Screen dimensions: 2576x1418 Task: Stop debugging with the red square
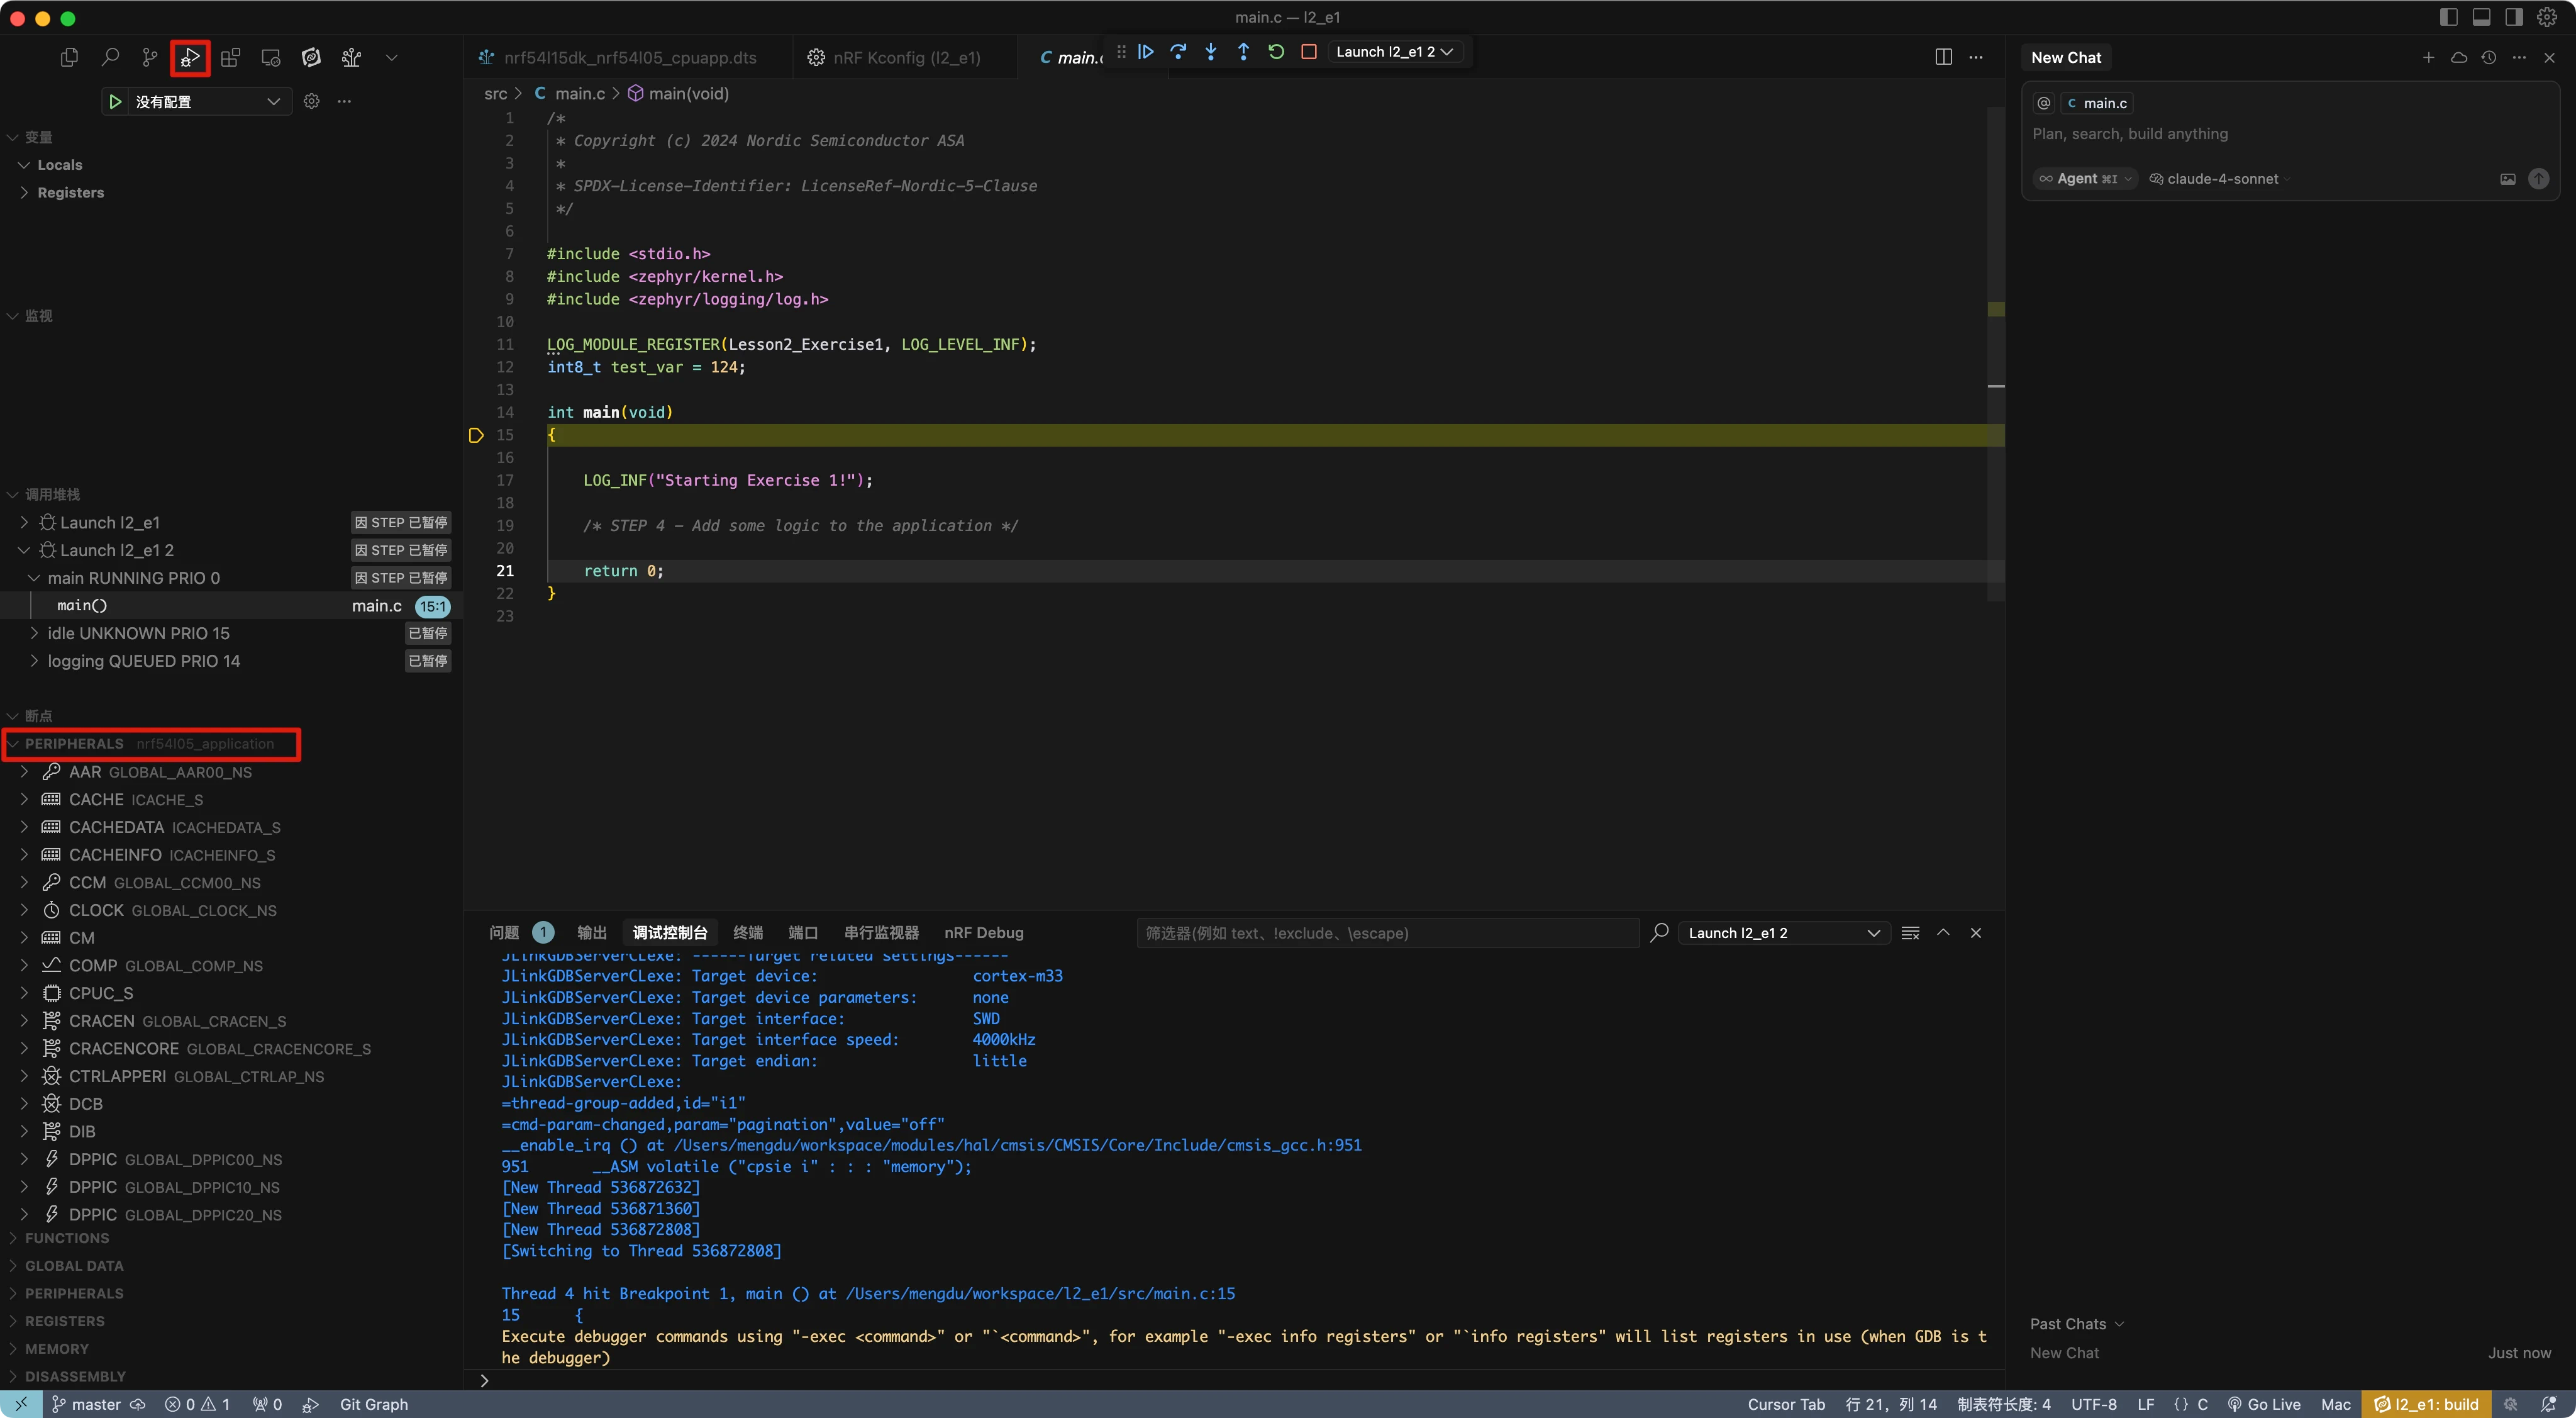[1308, 52]
